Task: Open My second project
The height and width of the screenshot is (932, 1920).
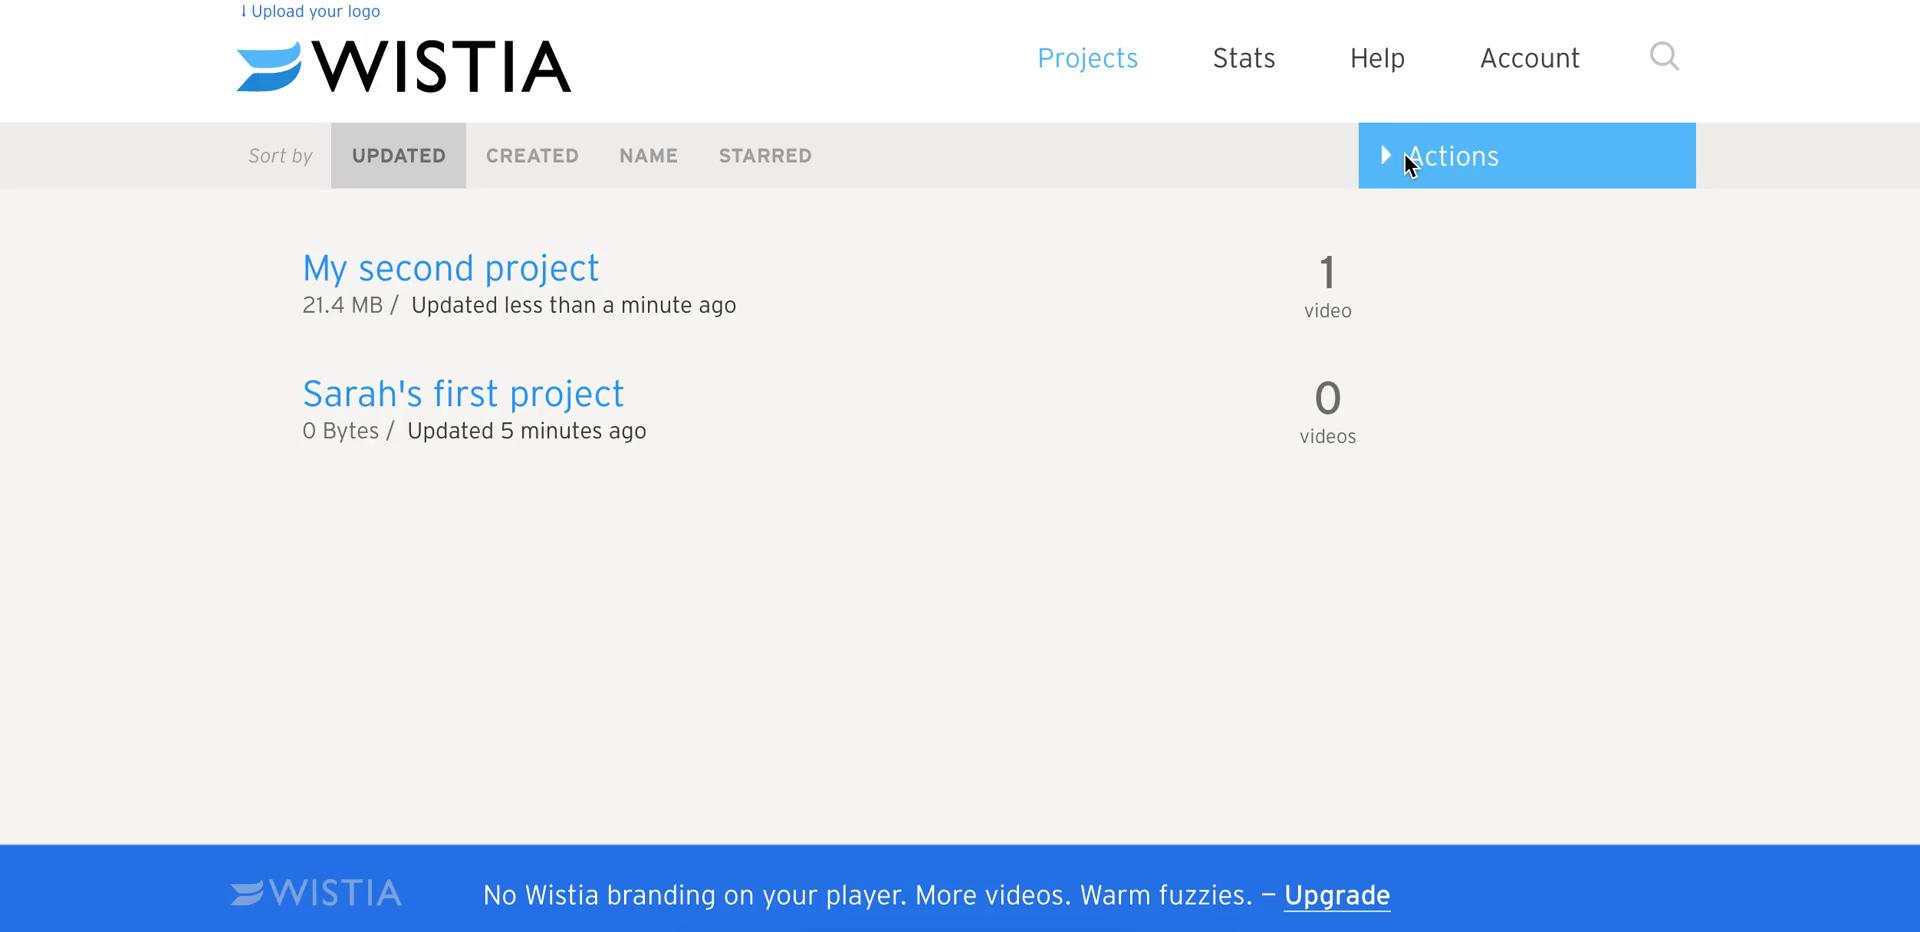Action: coord(451,268)
